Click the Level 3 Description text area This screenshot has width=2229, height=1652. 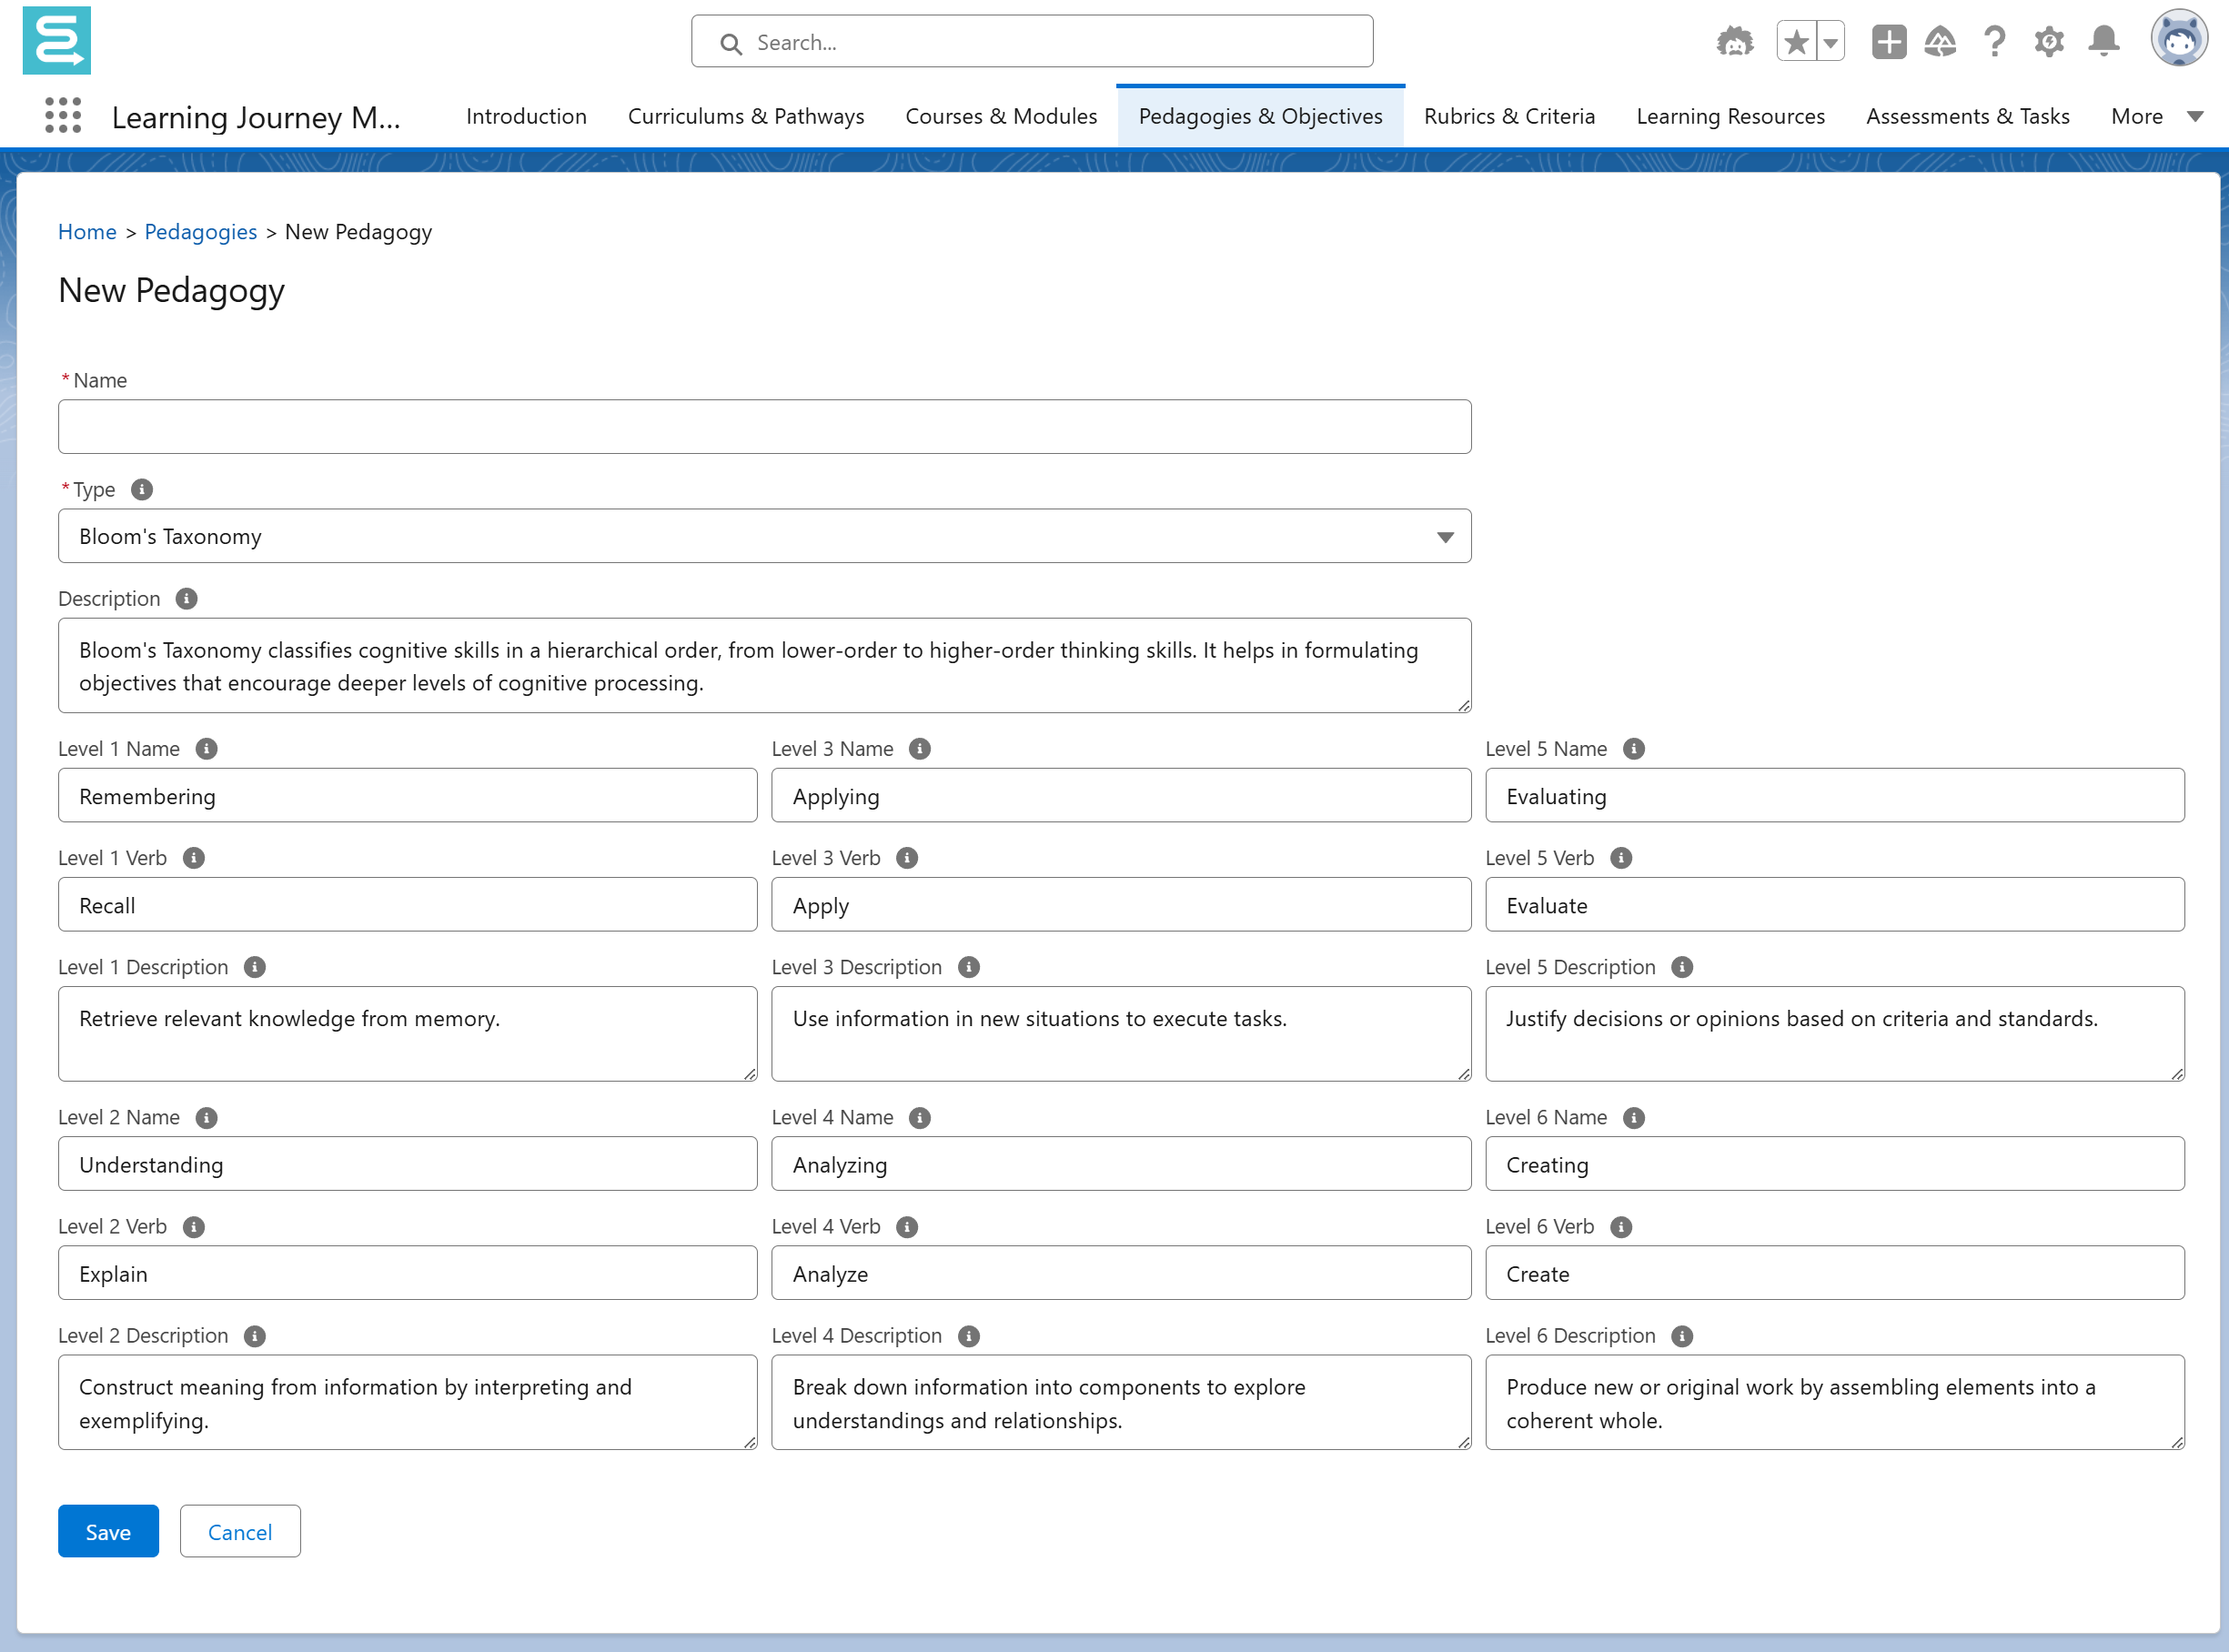coord(1120,1034)
